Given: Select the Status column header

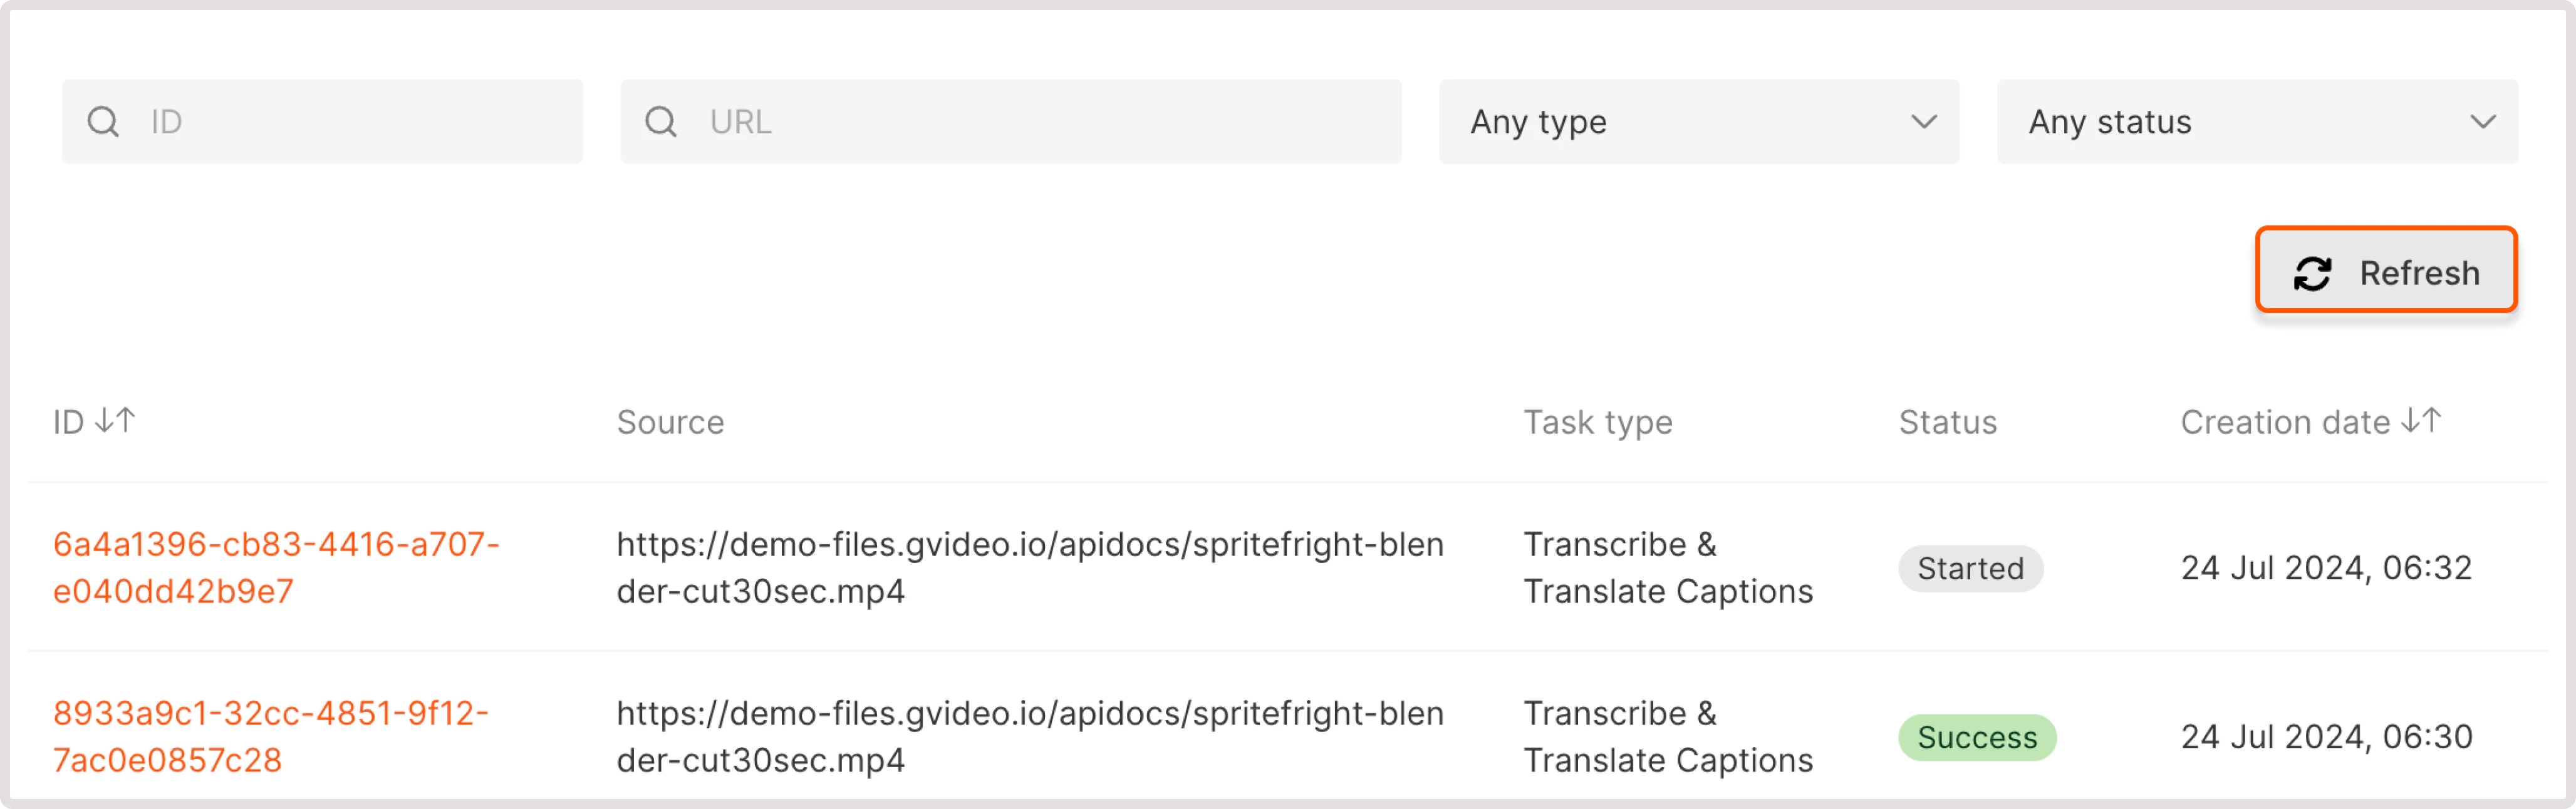Looking at the screenshot, I should click(x=1947, y=421).
